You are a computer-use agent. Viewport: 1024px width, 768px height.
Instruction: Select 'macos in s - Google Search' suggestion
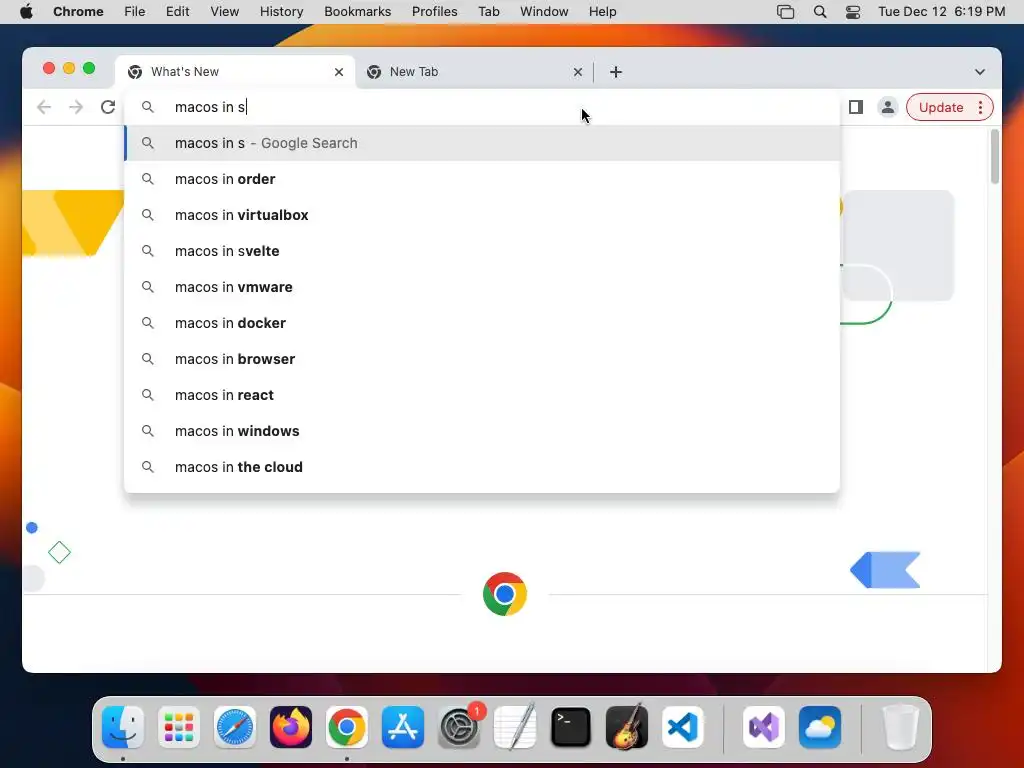(482, 143)
